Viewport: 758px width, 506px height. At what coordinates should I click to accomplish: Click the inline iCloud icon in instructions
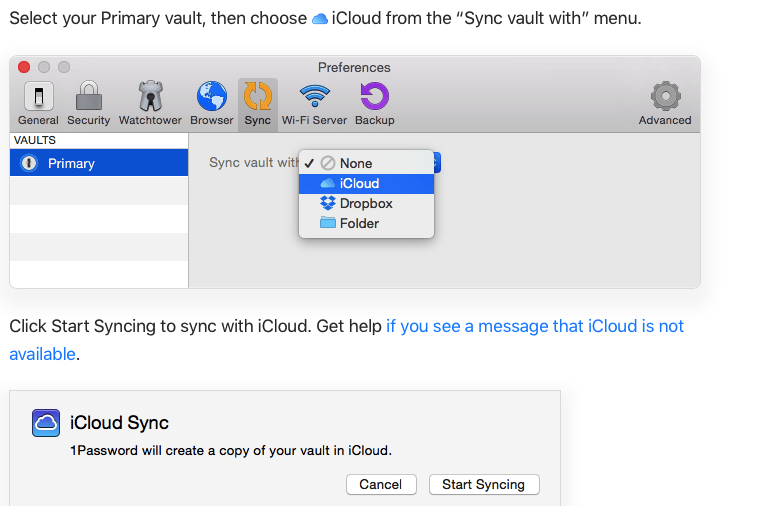point(320,19)
